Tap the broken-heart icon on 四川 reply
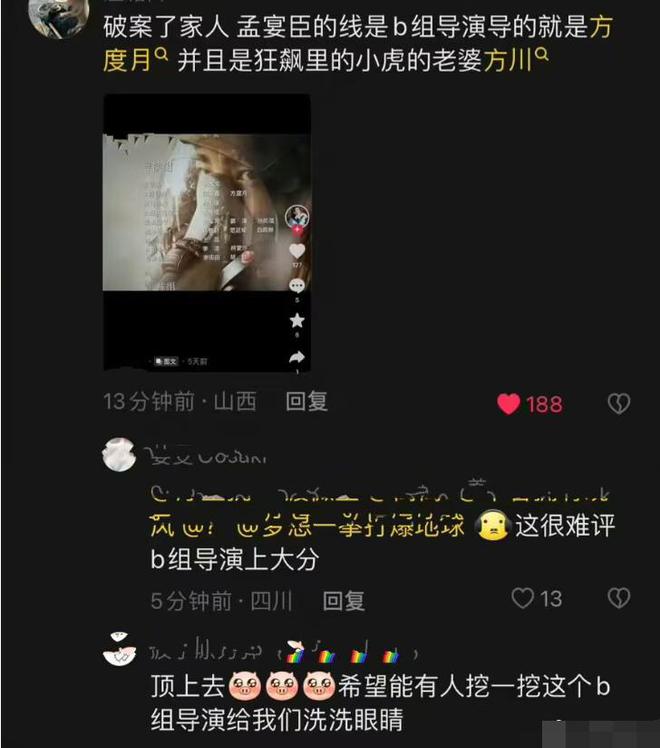The image size is (660, 748). pos(619,598)
